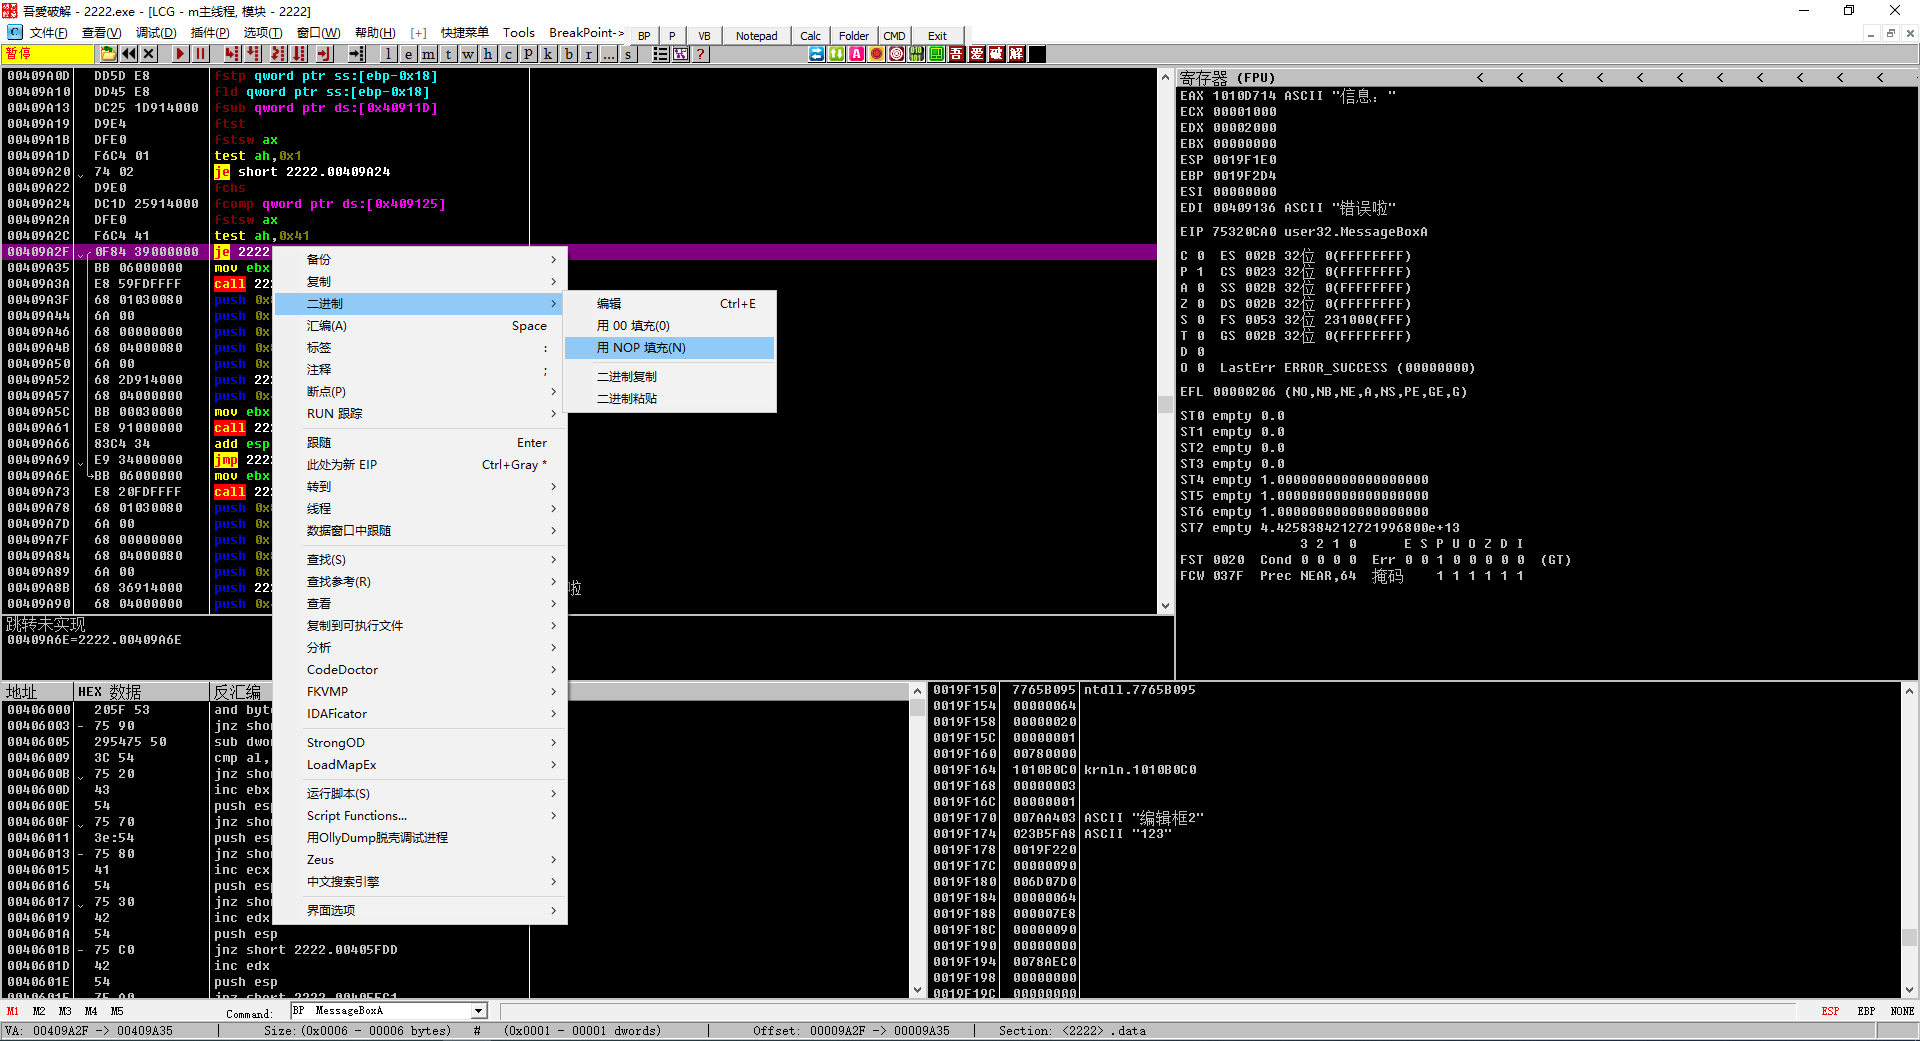The width and height of the screenshot is (1920, 1041).
Task: Click the CMD shortcut button
Action: point(894,35)
